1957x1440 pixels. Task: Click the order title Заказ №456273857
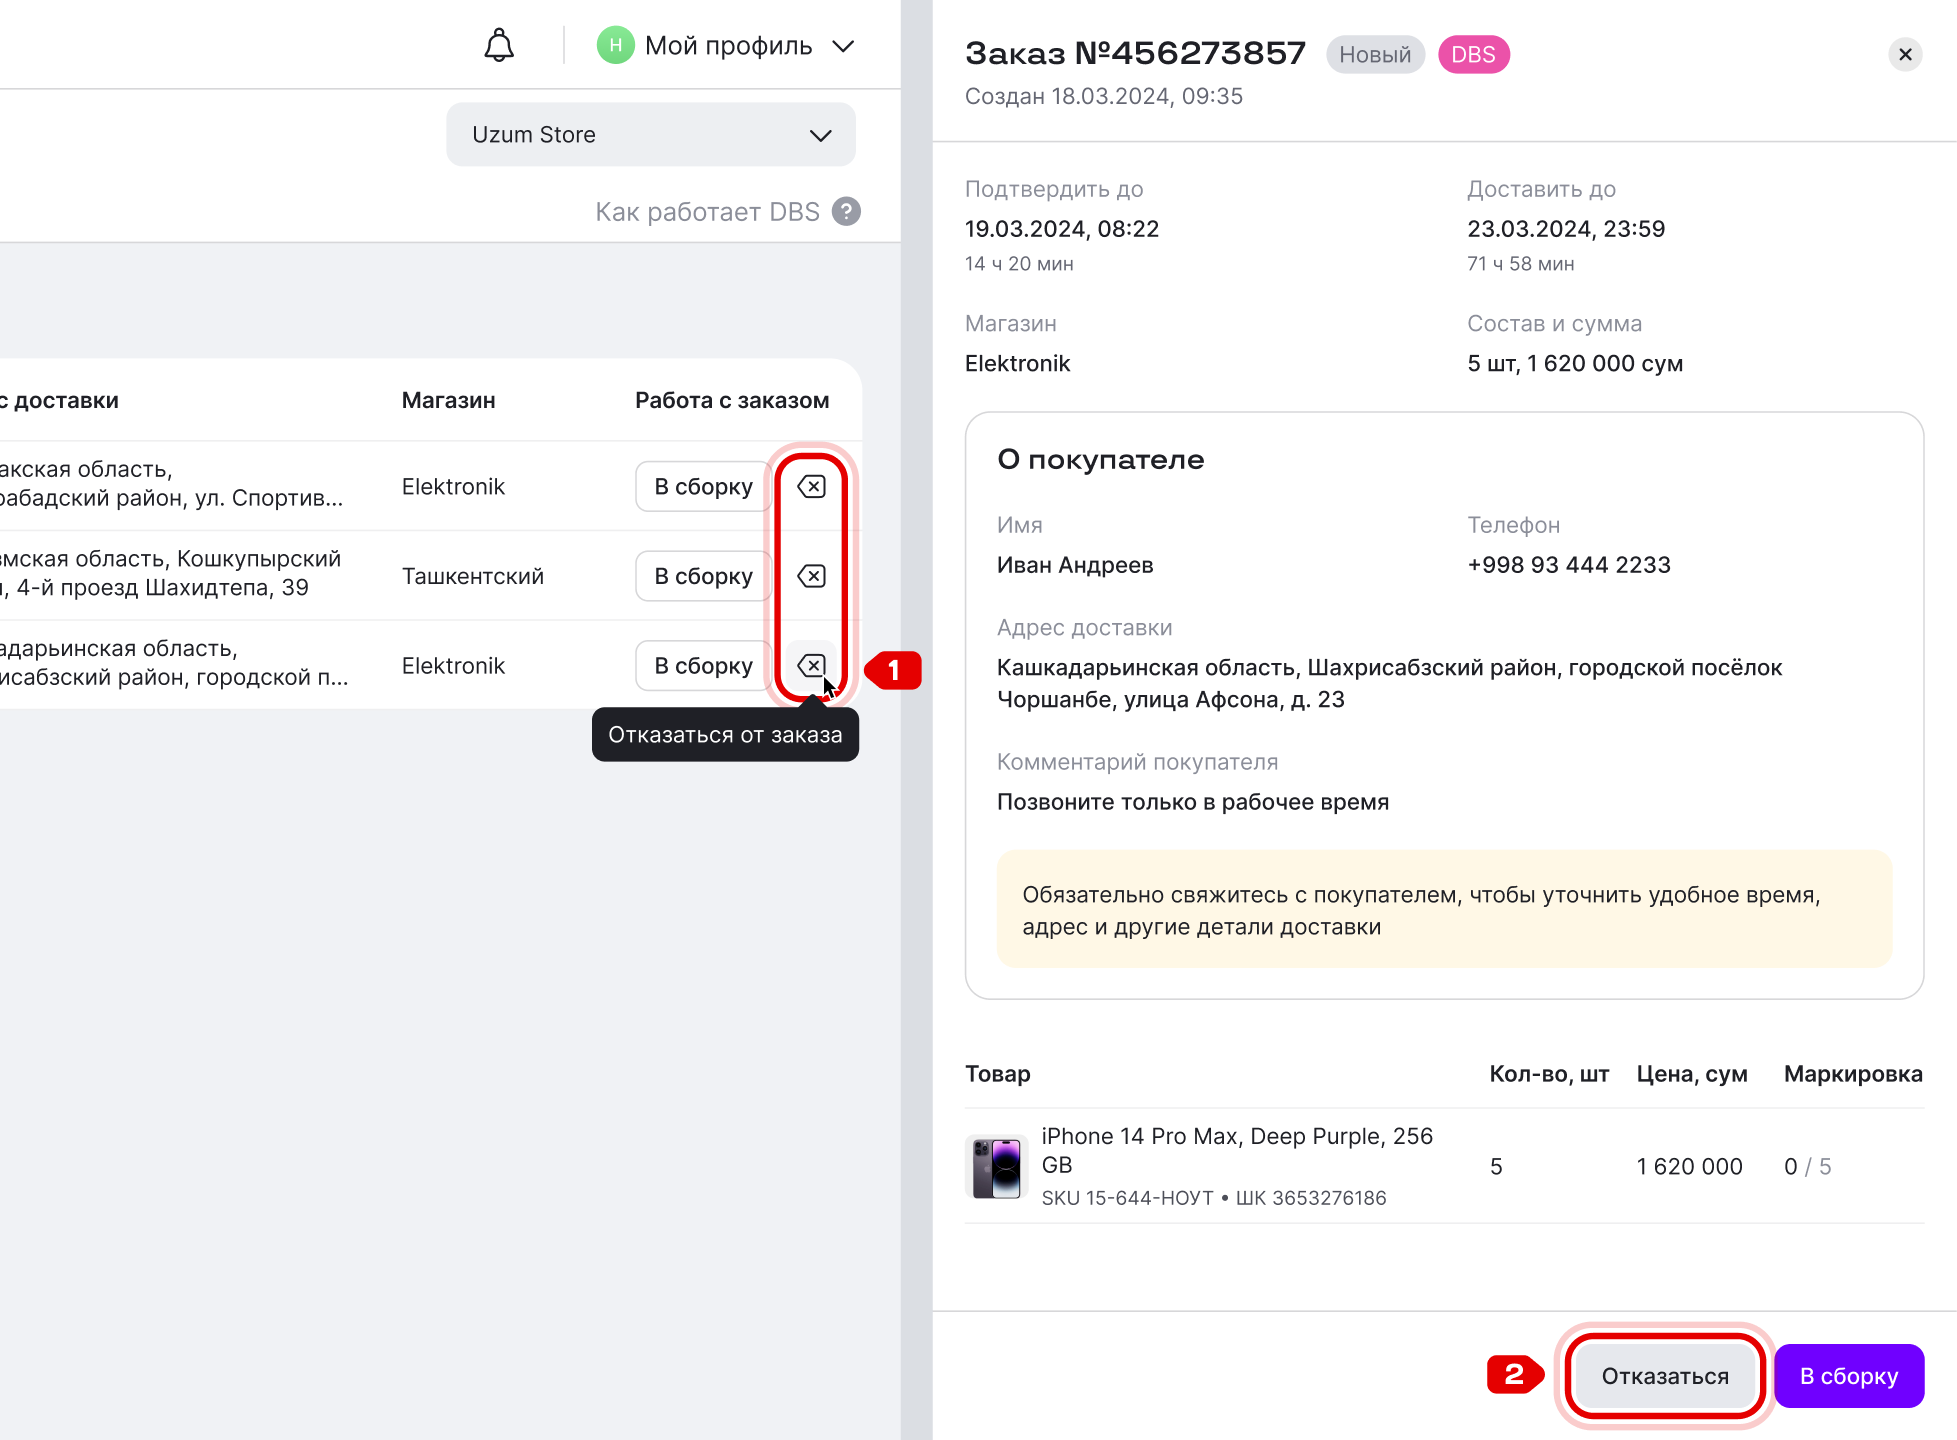pyautogui.click(x=1135, y=53)
